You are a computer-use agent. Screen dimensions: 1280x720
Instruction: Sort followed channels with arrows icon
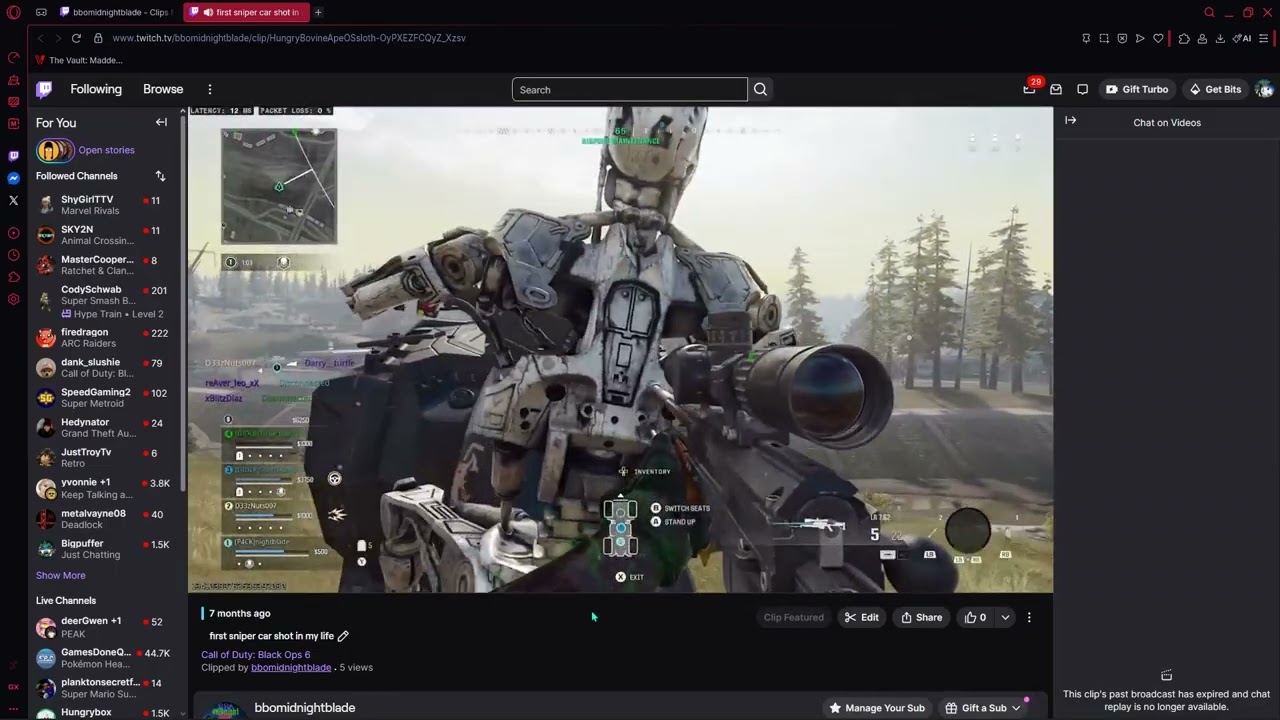click(x=160, y=176)
